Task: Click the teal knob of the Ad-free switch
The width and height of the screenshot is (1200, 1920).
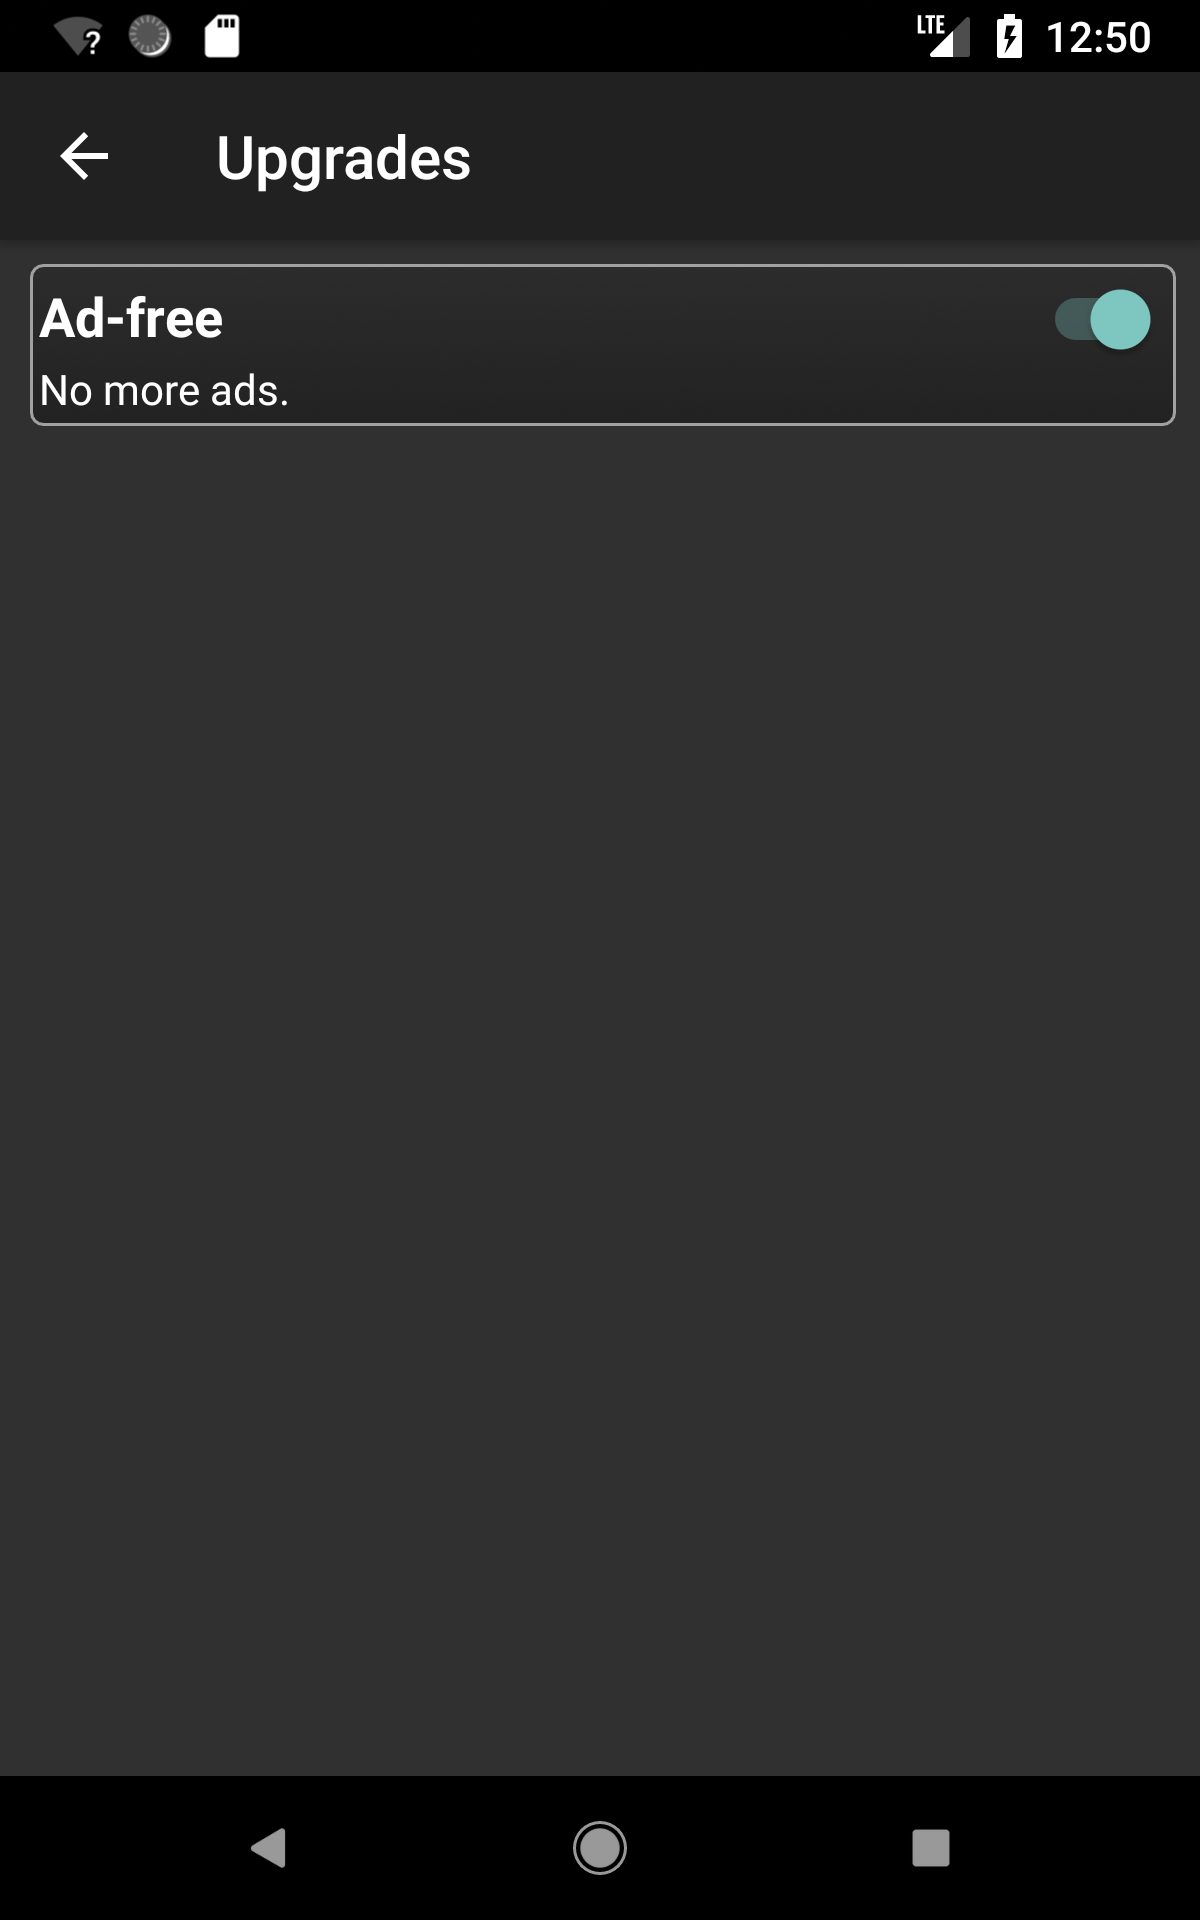Action: (x=1120, y=320)
